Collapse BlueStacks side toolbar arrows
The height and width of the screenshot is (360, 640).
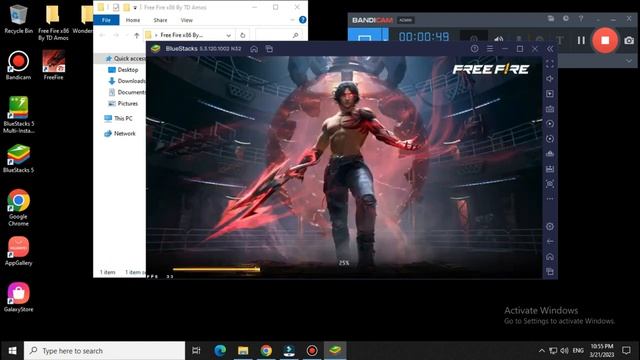pyautogui.click(x=550, y=49)
